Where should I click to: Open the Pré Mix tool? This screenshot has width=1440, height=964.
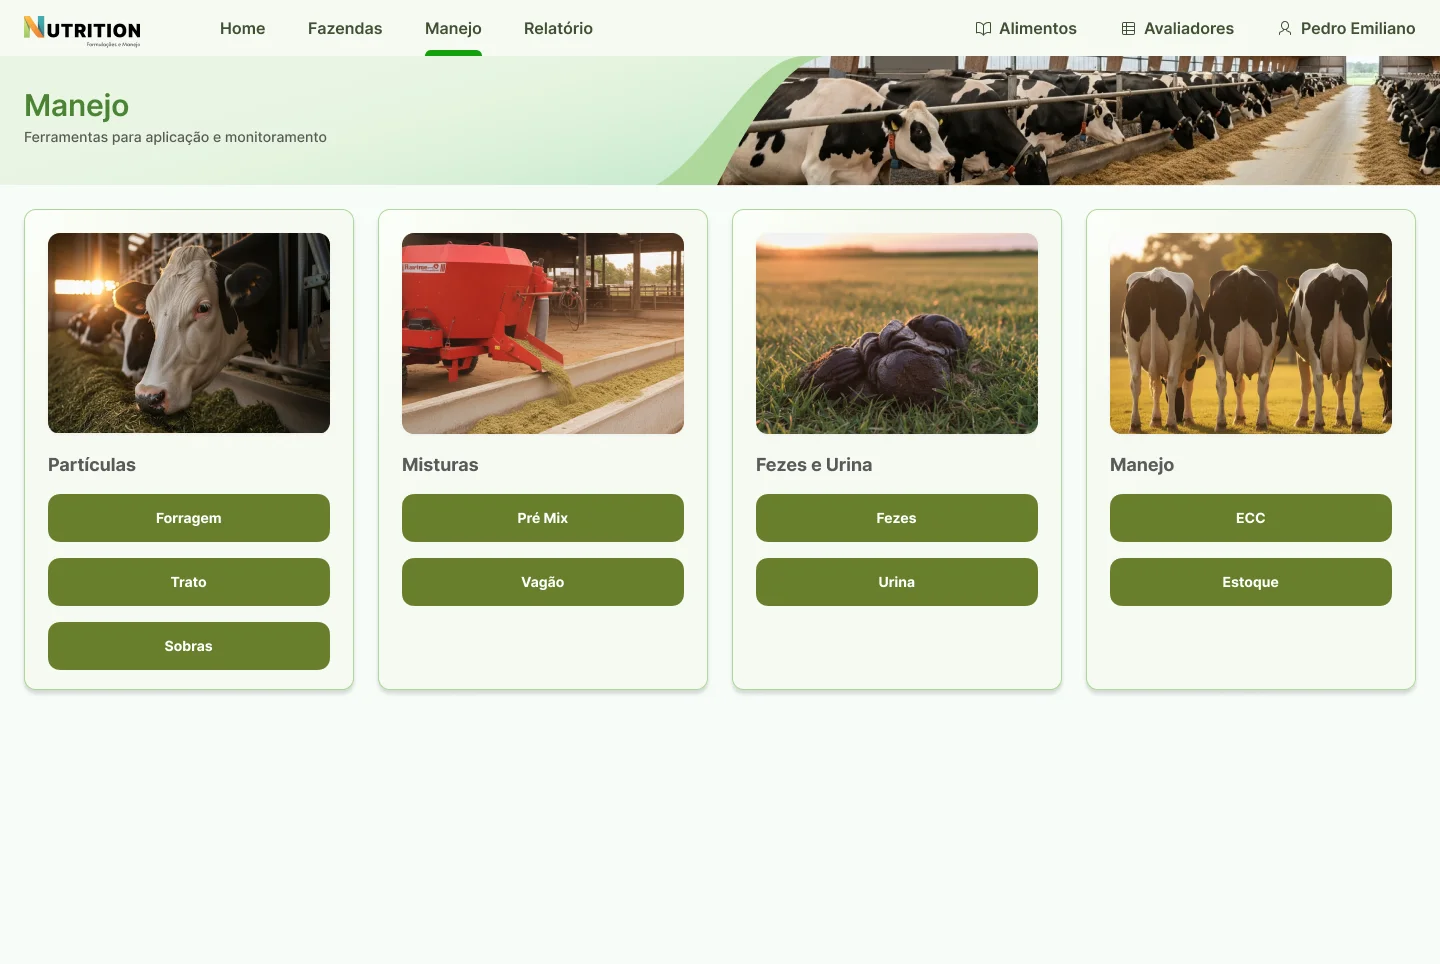(x=543, y=518)
